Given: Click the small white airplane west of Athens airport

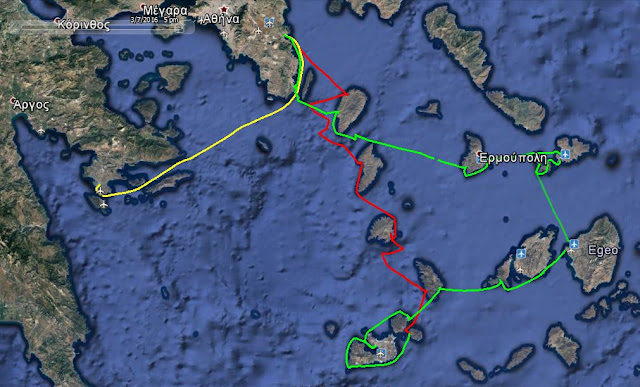Looking at the screenshot, I should point(258,30).
